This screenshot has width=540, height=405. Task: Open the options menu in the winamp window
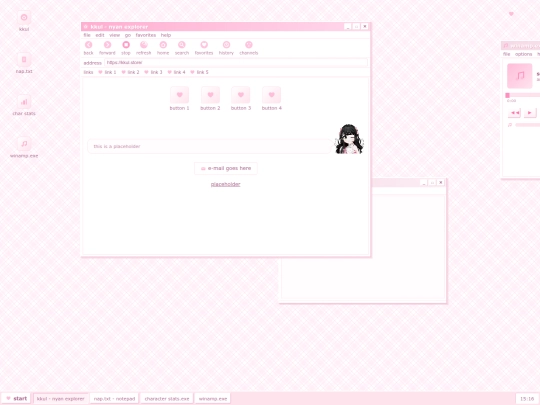(523, 54)
